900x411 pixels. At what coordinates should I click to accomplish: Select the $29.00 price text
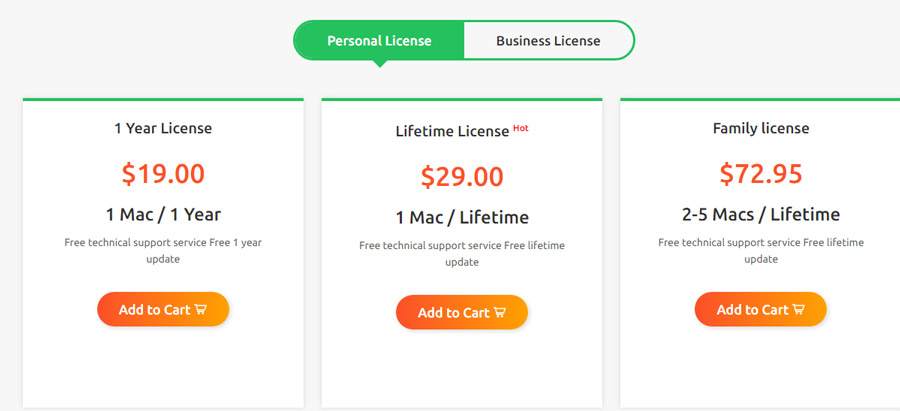pos(461,177)
